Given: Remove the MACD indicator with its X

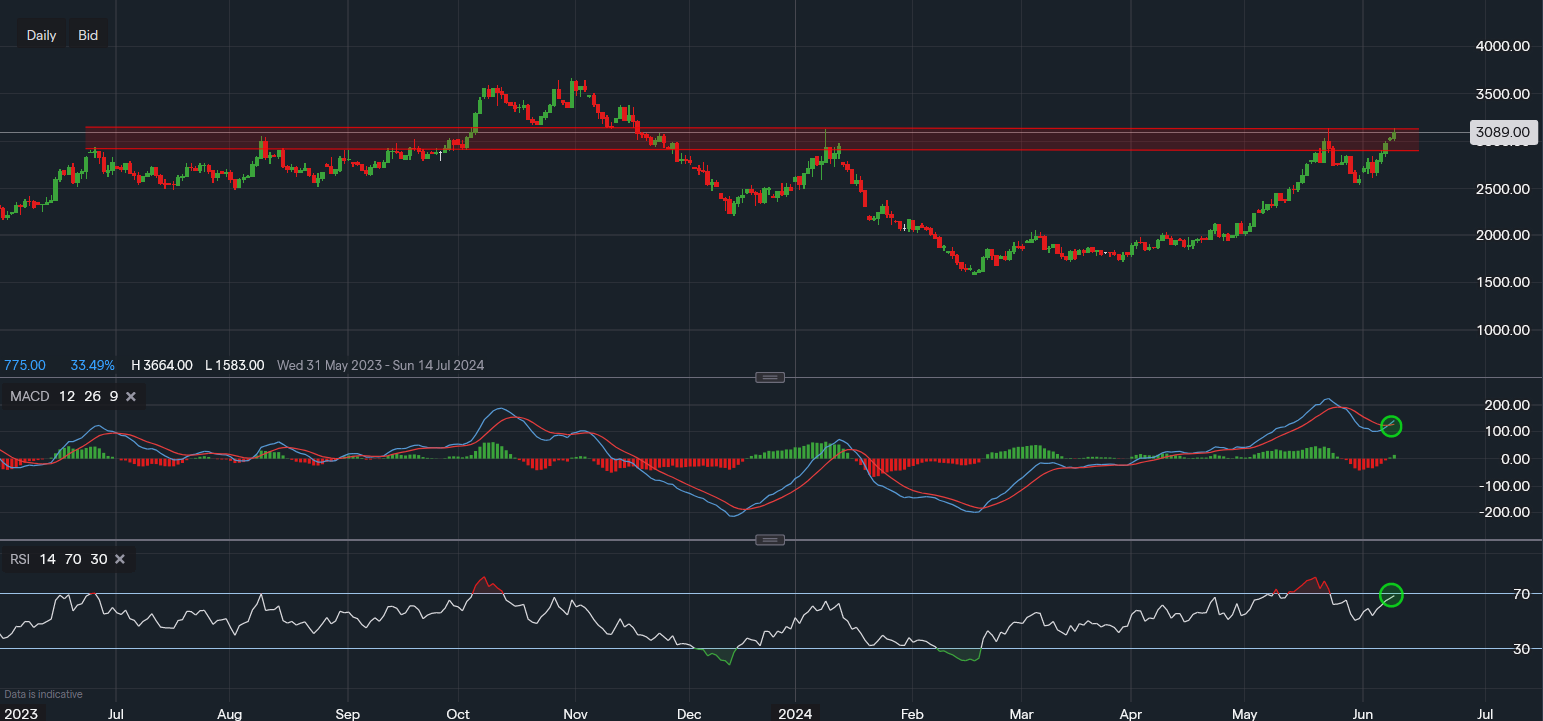Looking at the screenshot, I should tap(131, 397).
